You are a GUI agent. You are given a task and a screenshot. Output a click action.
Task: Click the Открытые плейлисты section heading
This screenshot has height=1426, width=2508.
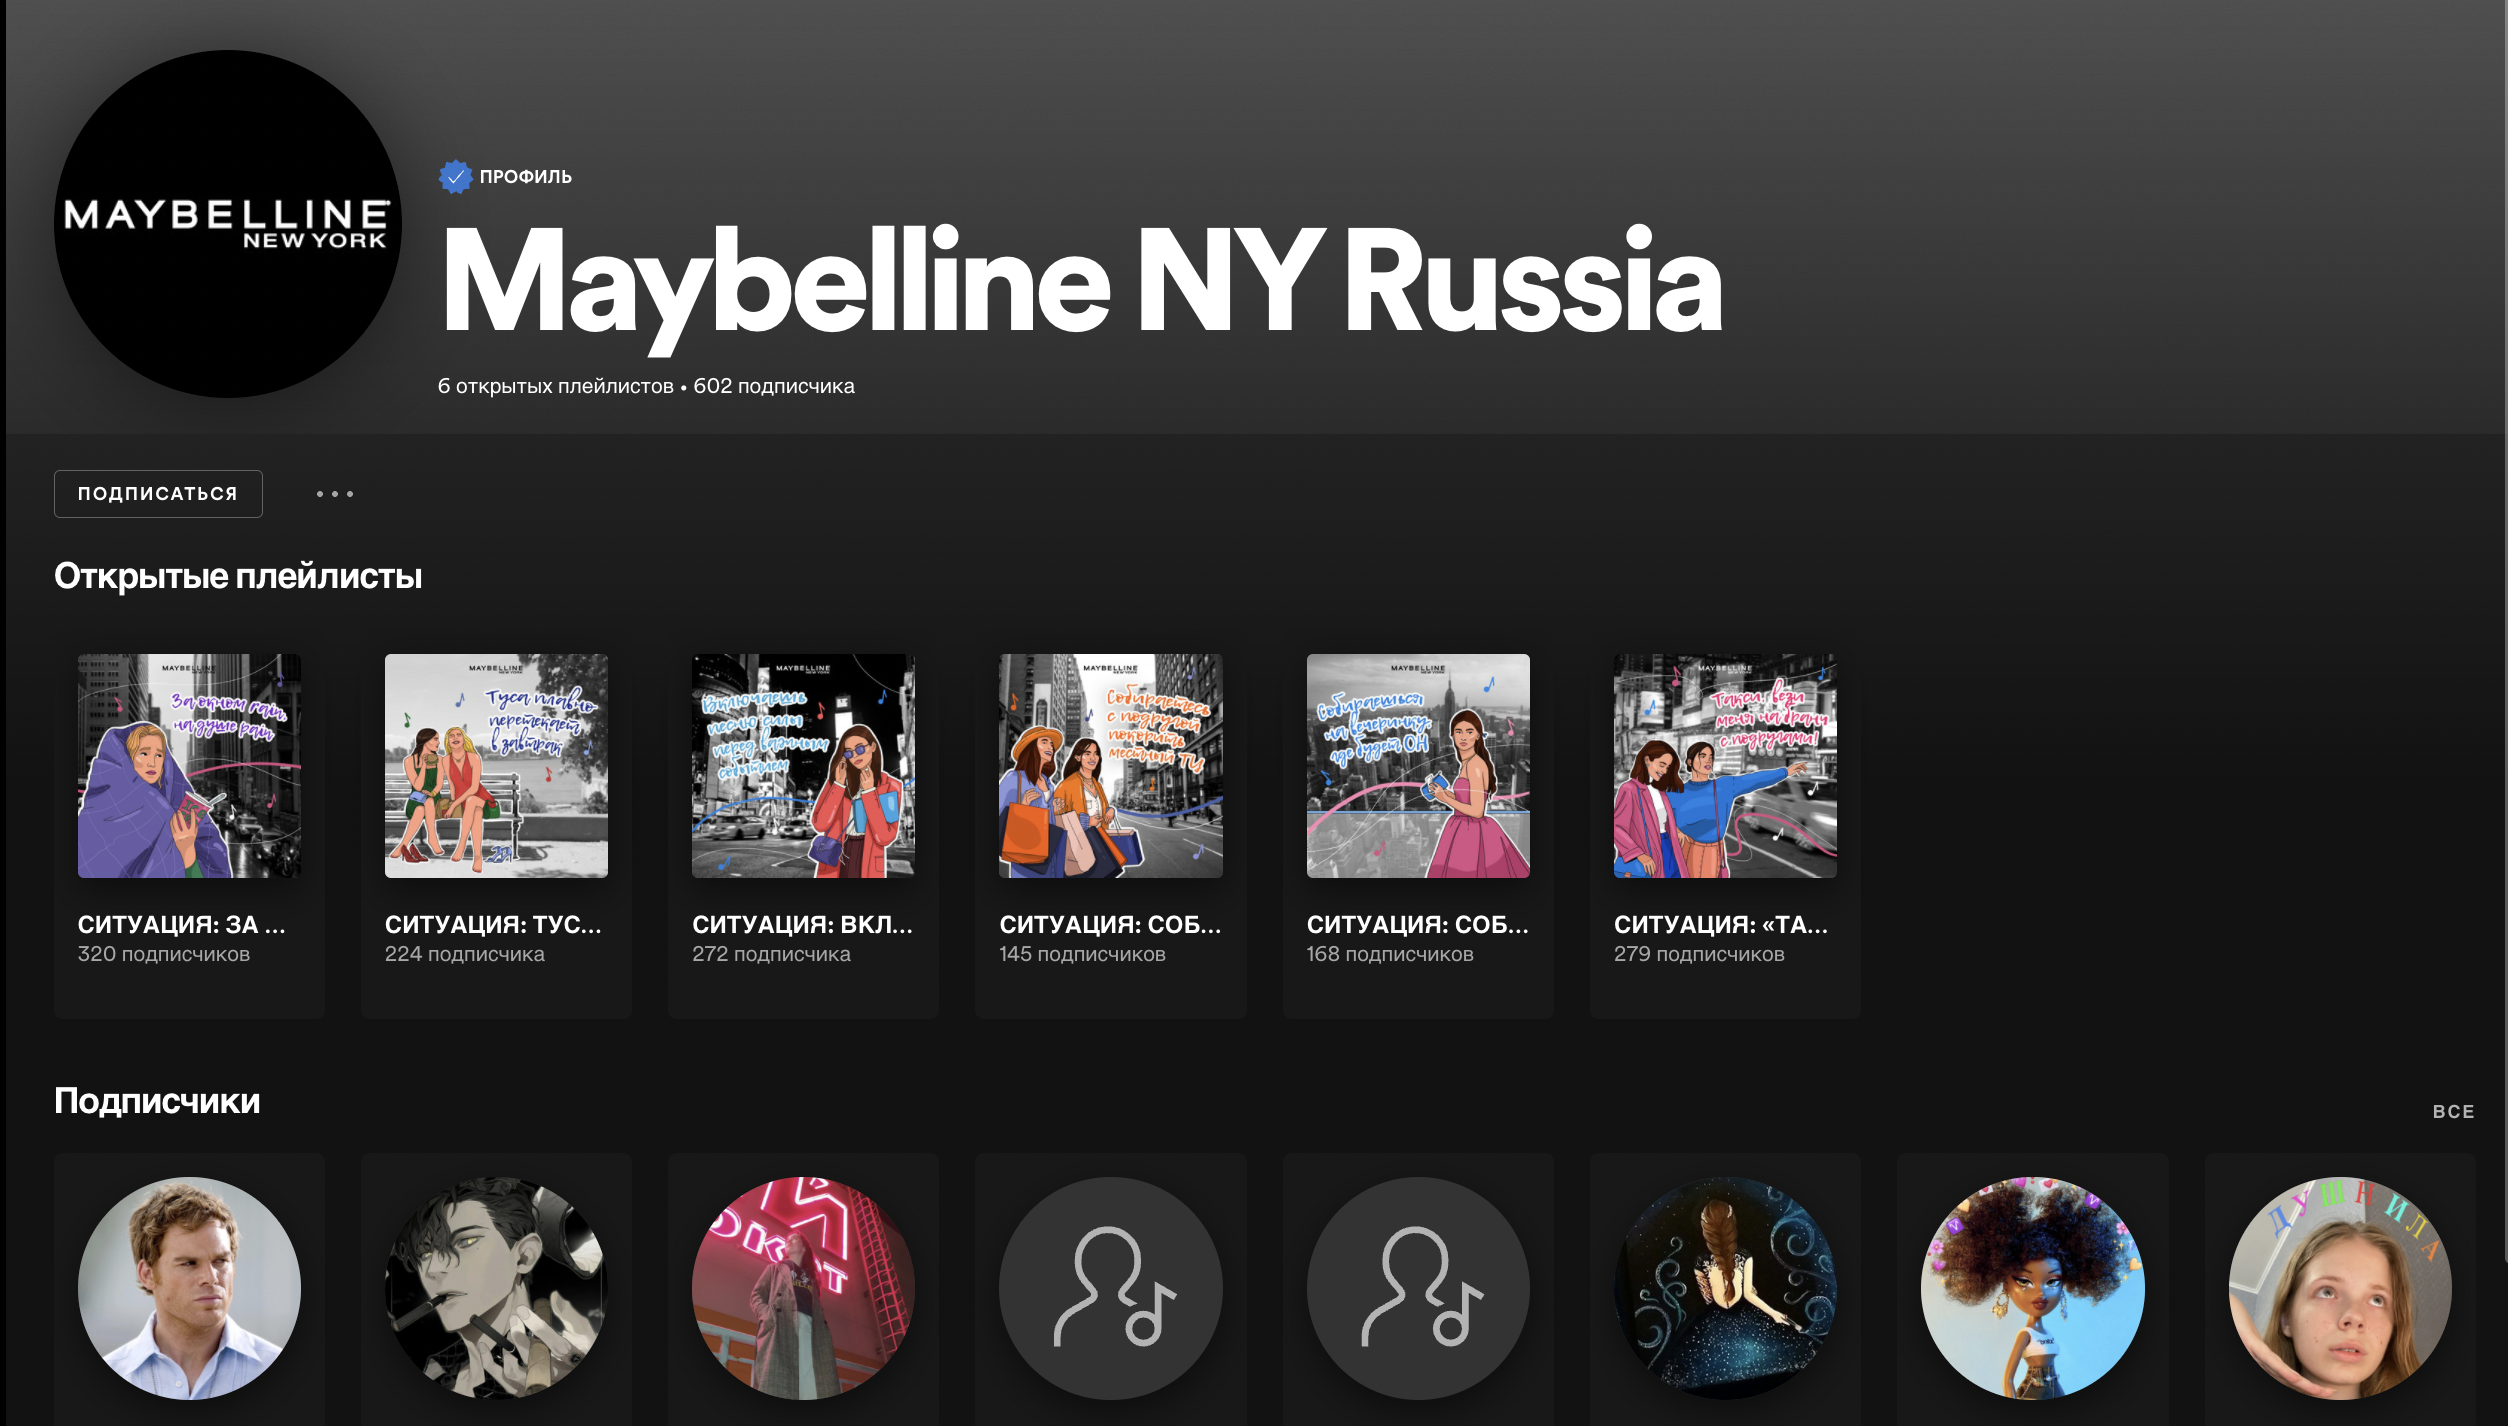click(x=238, y=577)
